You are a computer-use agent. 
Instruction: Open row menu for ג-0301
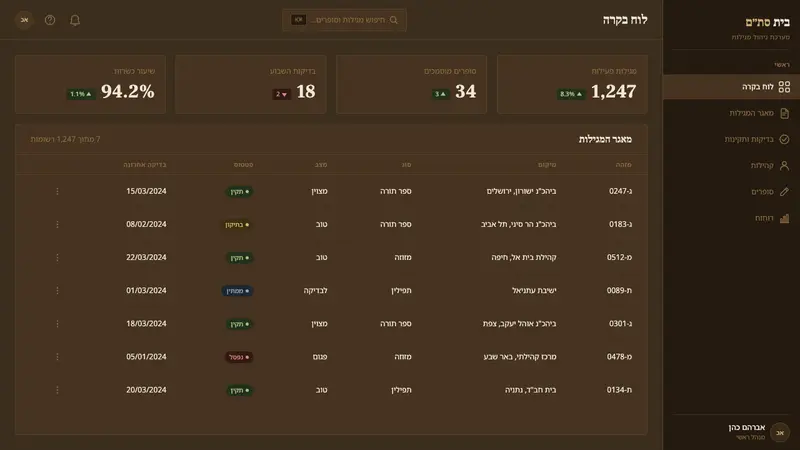[x=57, y=324]
